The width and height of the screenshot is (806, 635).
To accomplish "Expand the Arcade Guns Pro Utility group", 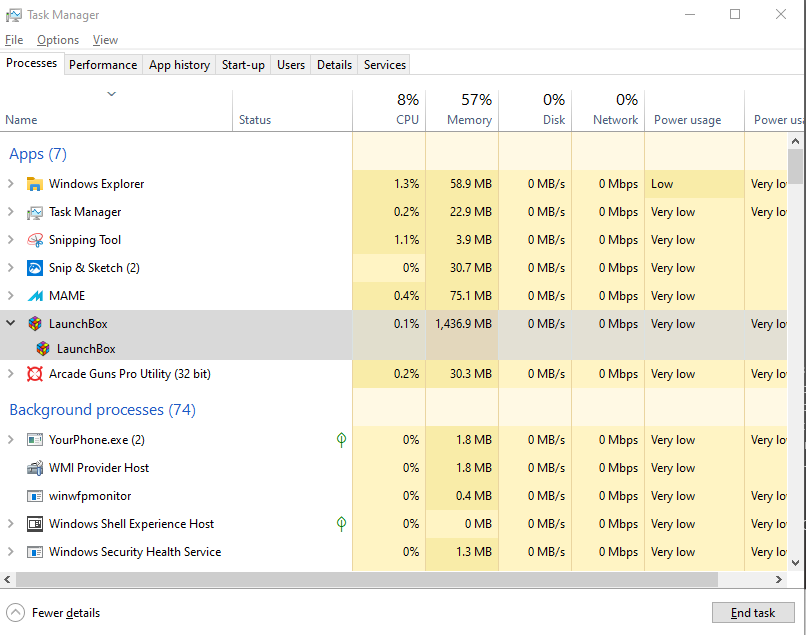I will 10,374.
